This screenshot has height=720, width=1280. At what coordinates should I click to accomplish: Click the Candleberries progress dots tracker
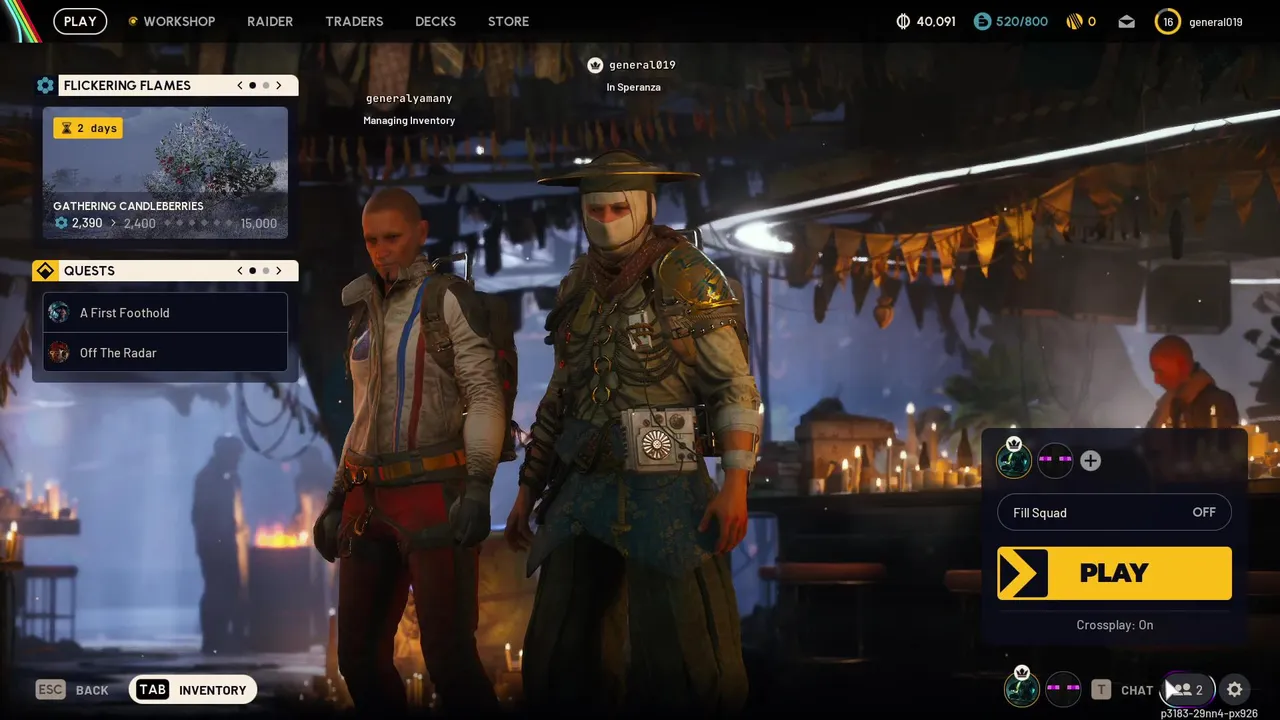pyautogui.click(x=200, y=223)
